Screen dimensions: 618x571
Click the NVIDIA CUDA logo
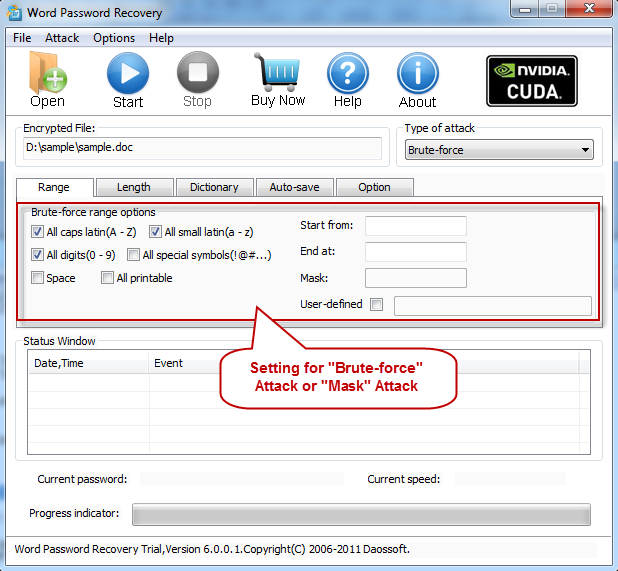point(532,81)
